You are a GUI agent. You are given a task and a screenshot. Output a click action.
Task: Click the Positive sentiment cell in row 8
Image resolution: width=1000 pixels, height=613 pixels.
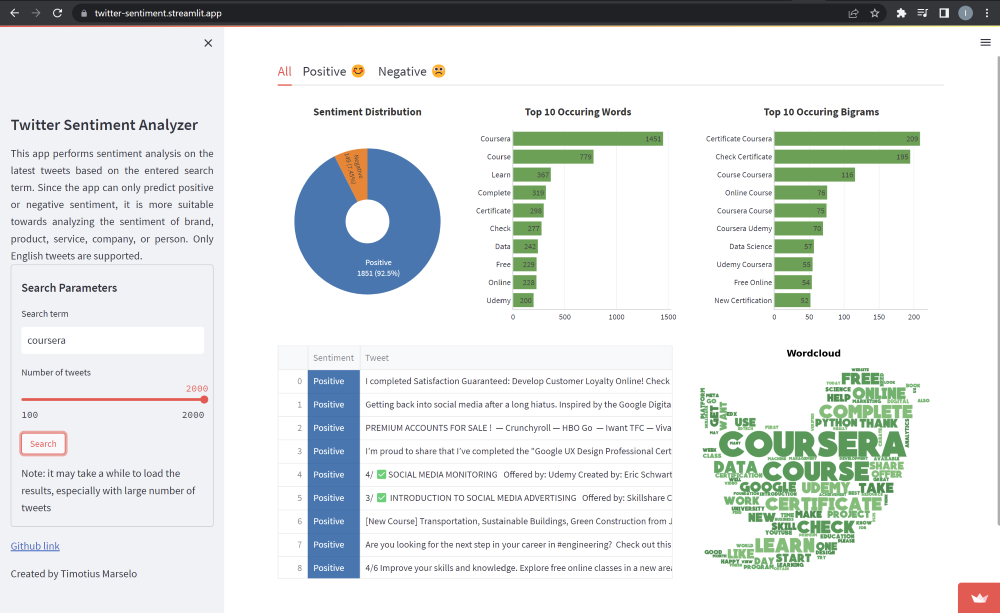334,568
